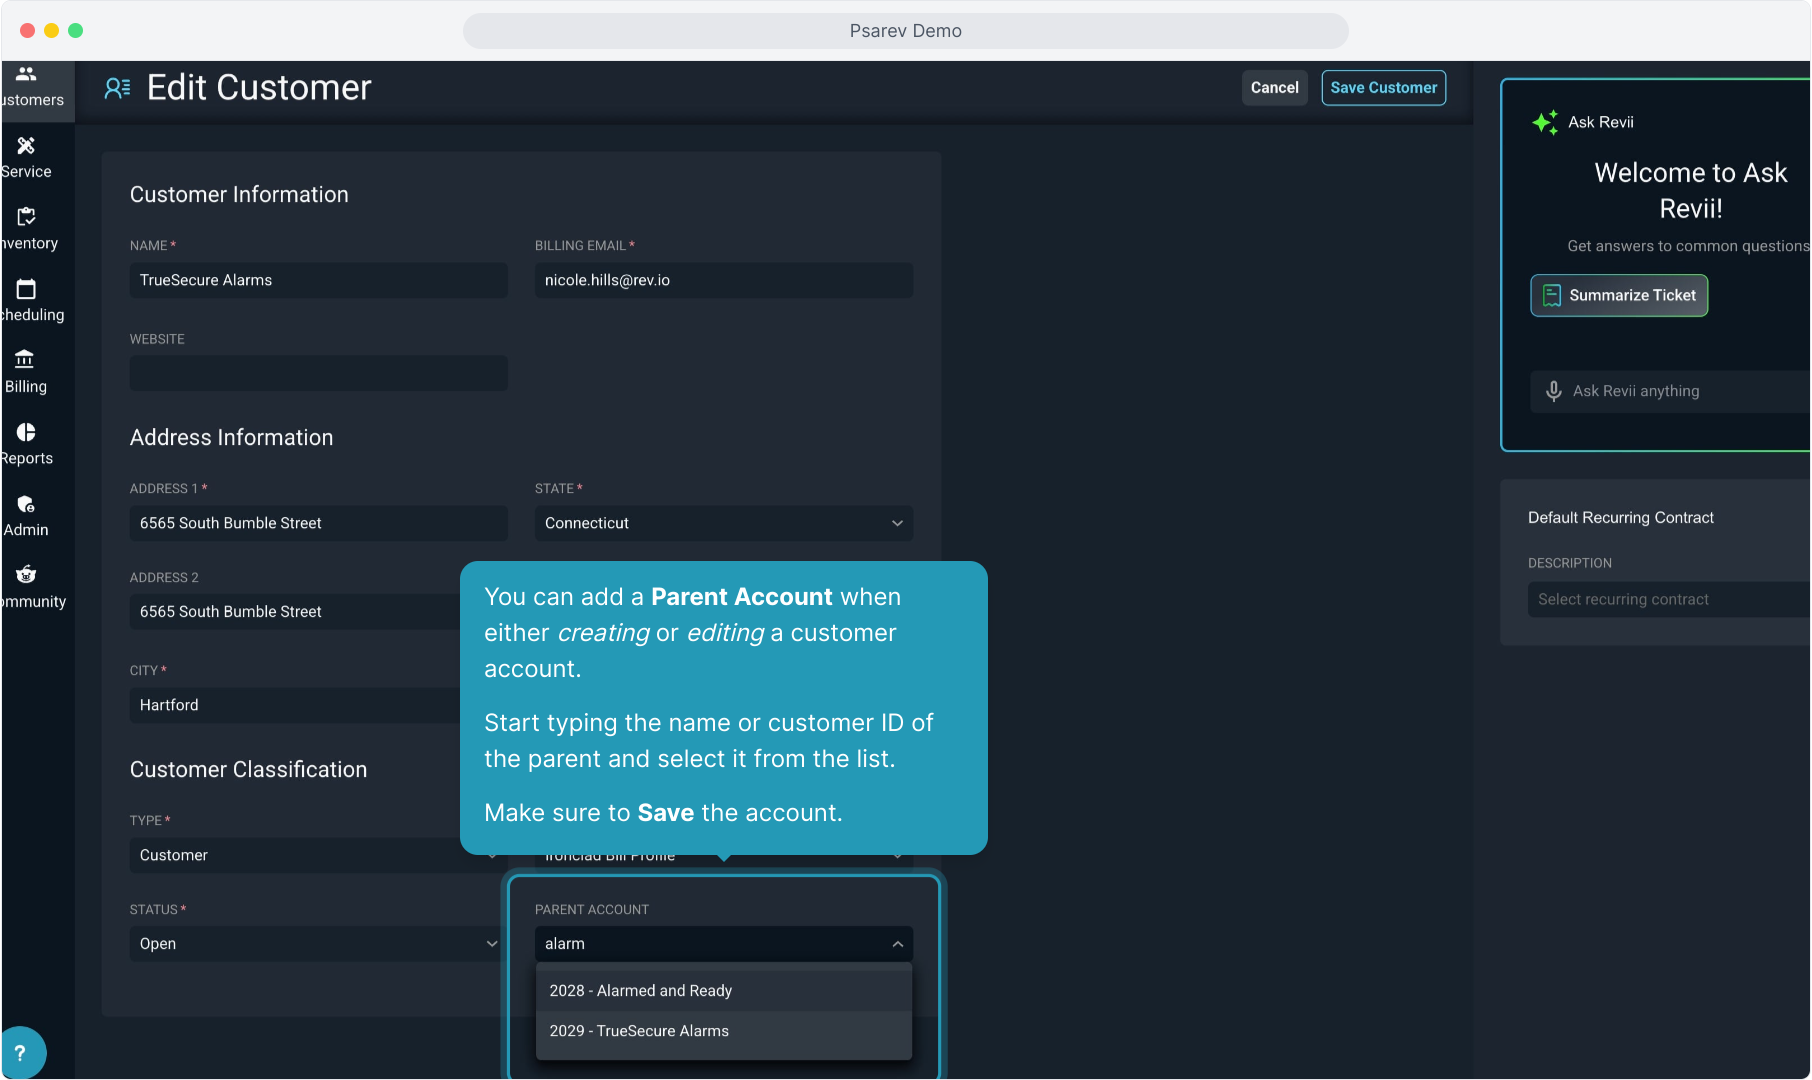
Task: Click the Save Customer button
Action: (1384, 88)
